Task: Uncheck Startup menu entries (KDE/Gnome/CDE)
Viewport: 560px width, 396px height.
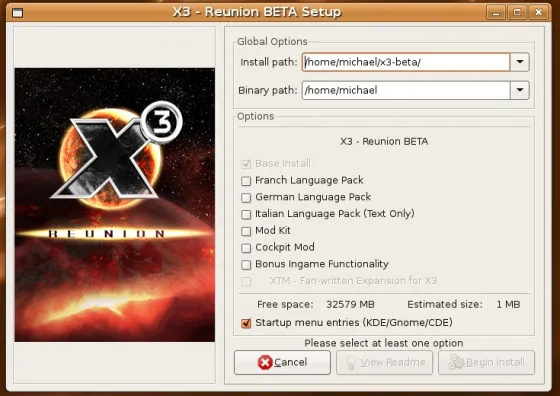Action: coord(246,323)
